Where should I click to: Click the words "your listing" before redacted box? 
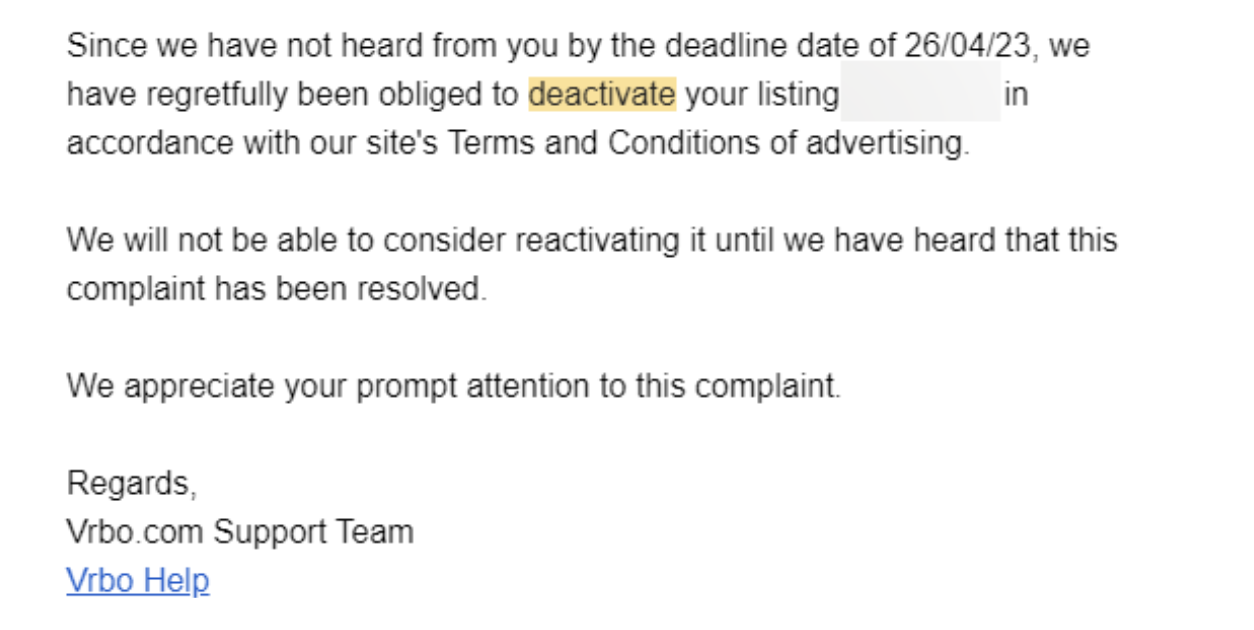tap(761, 94)
